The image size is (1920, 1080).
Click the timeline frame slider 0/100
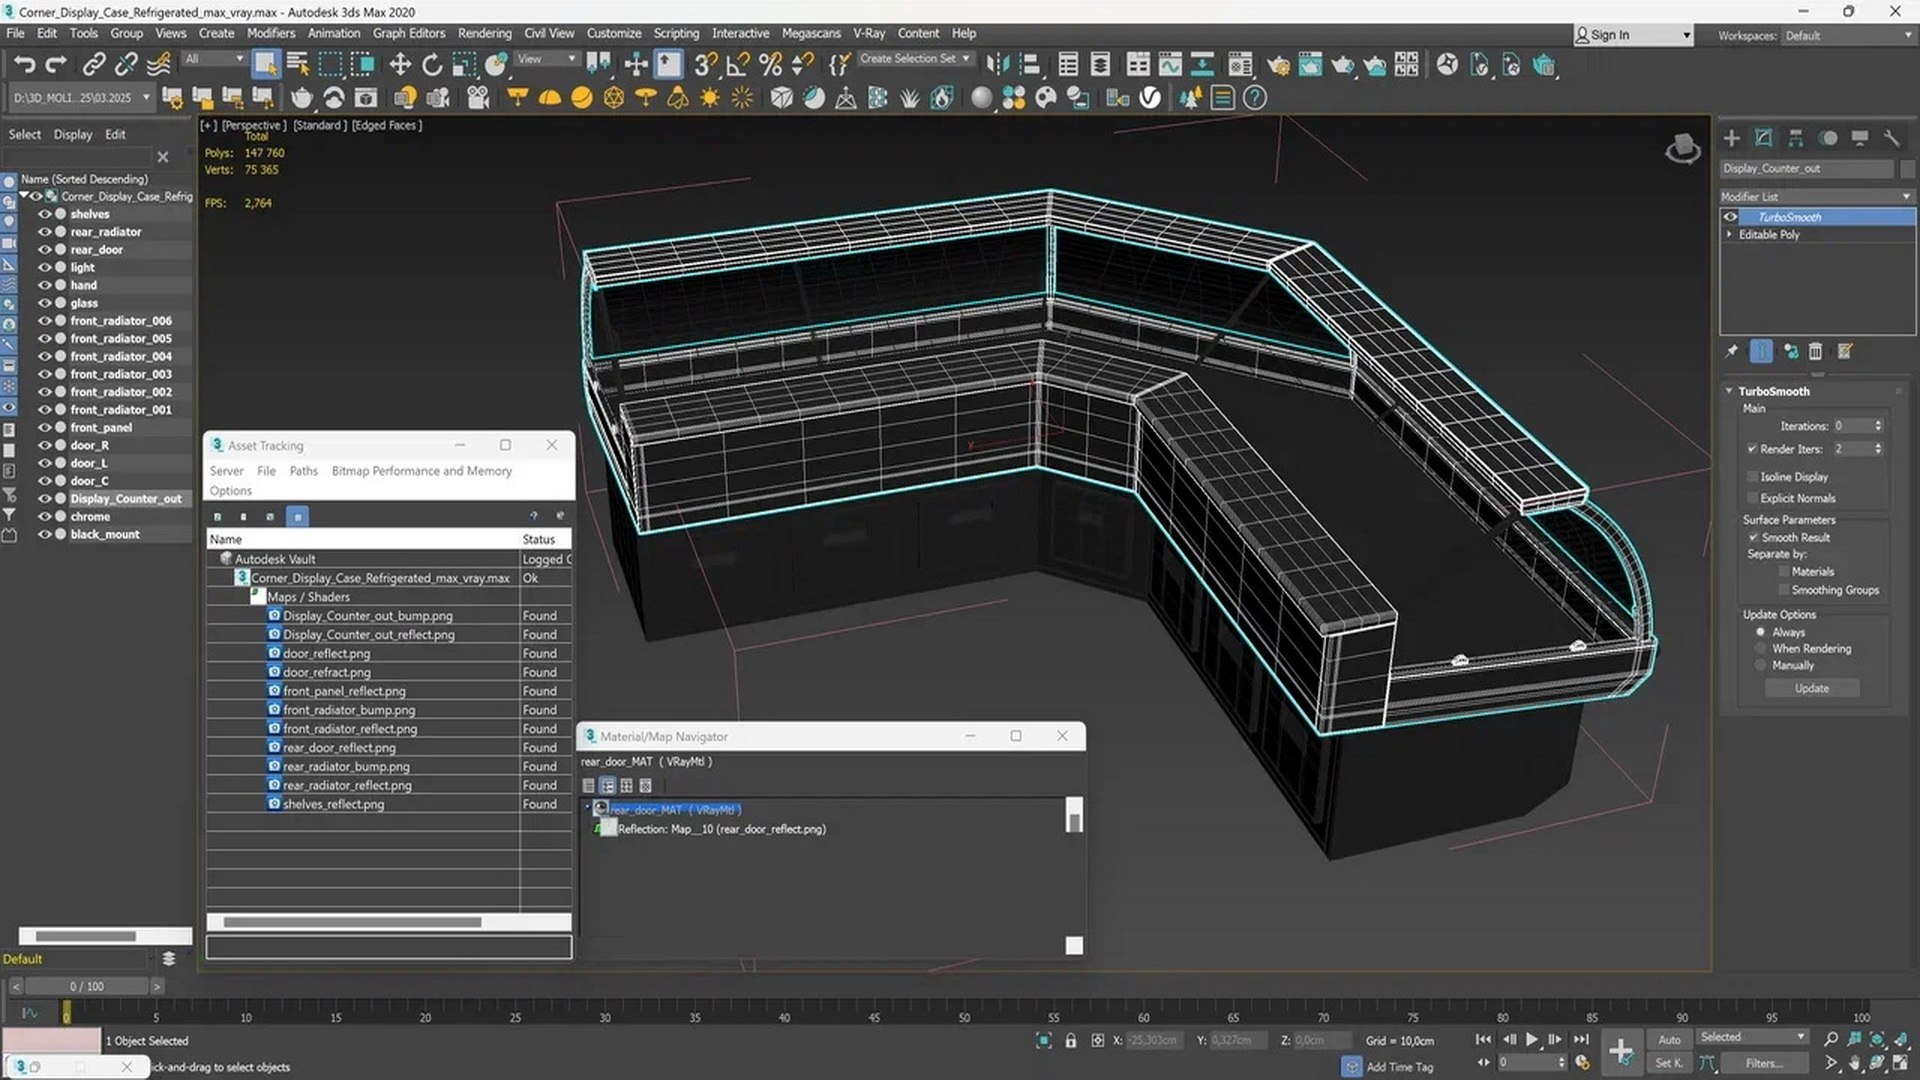[86, 986]
